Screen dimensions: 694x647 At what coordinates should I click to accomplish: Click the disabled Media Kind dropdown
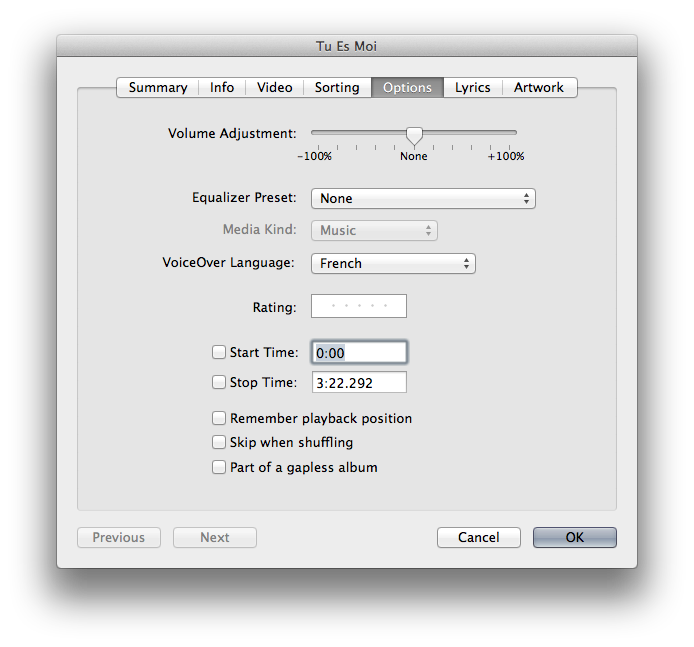coord(375,231)
